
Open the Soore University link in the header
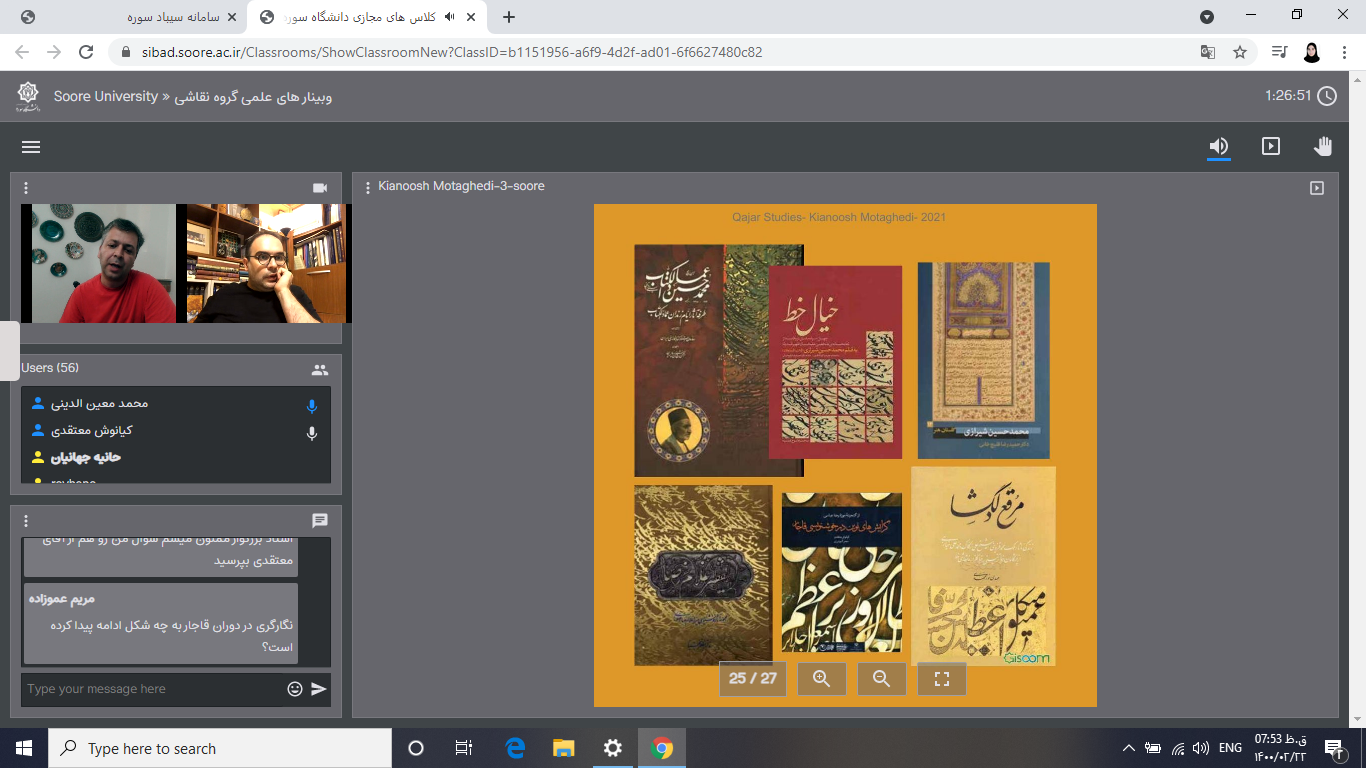(106, 97)
